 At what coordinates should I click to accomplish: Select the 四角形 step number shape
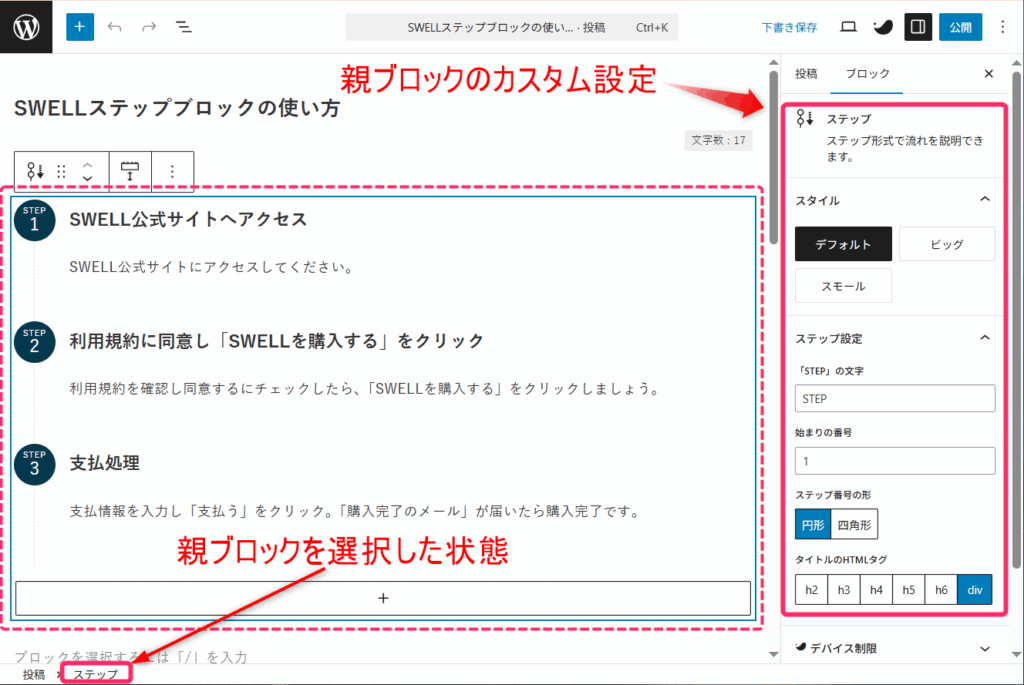click(x=855, y=523)
